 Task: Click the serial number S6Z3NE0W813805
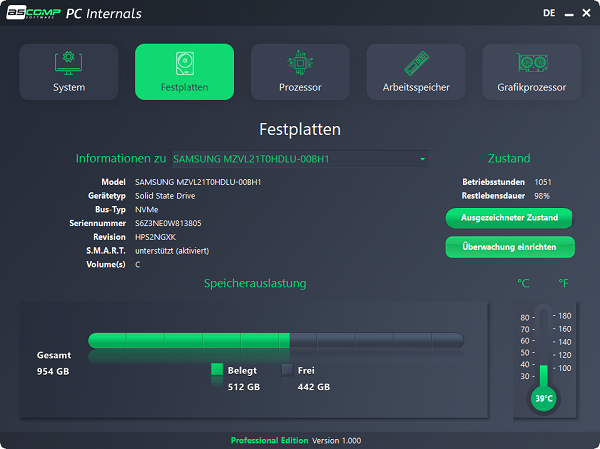[x=168, y=224]
